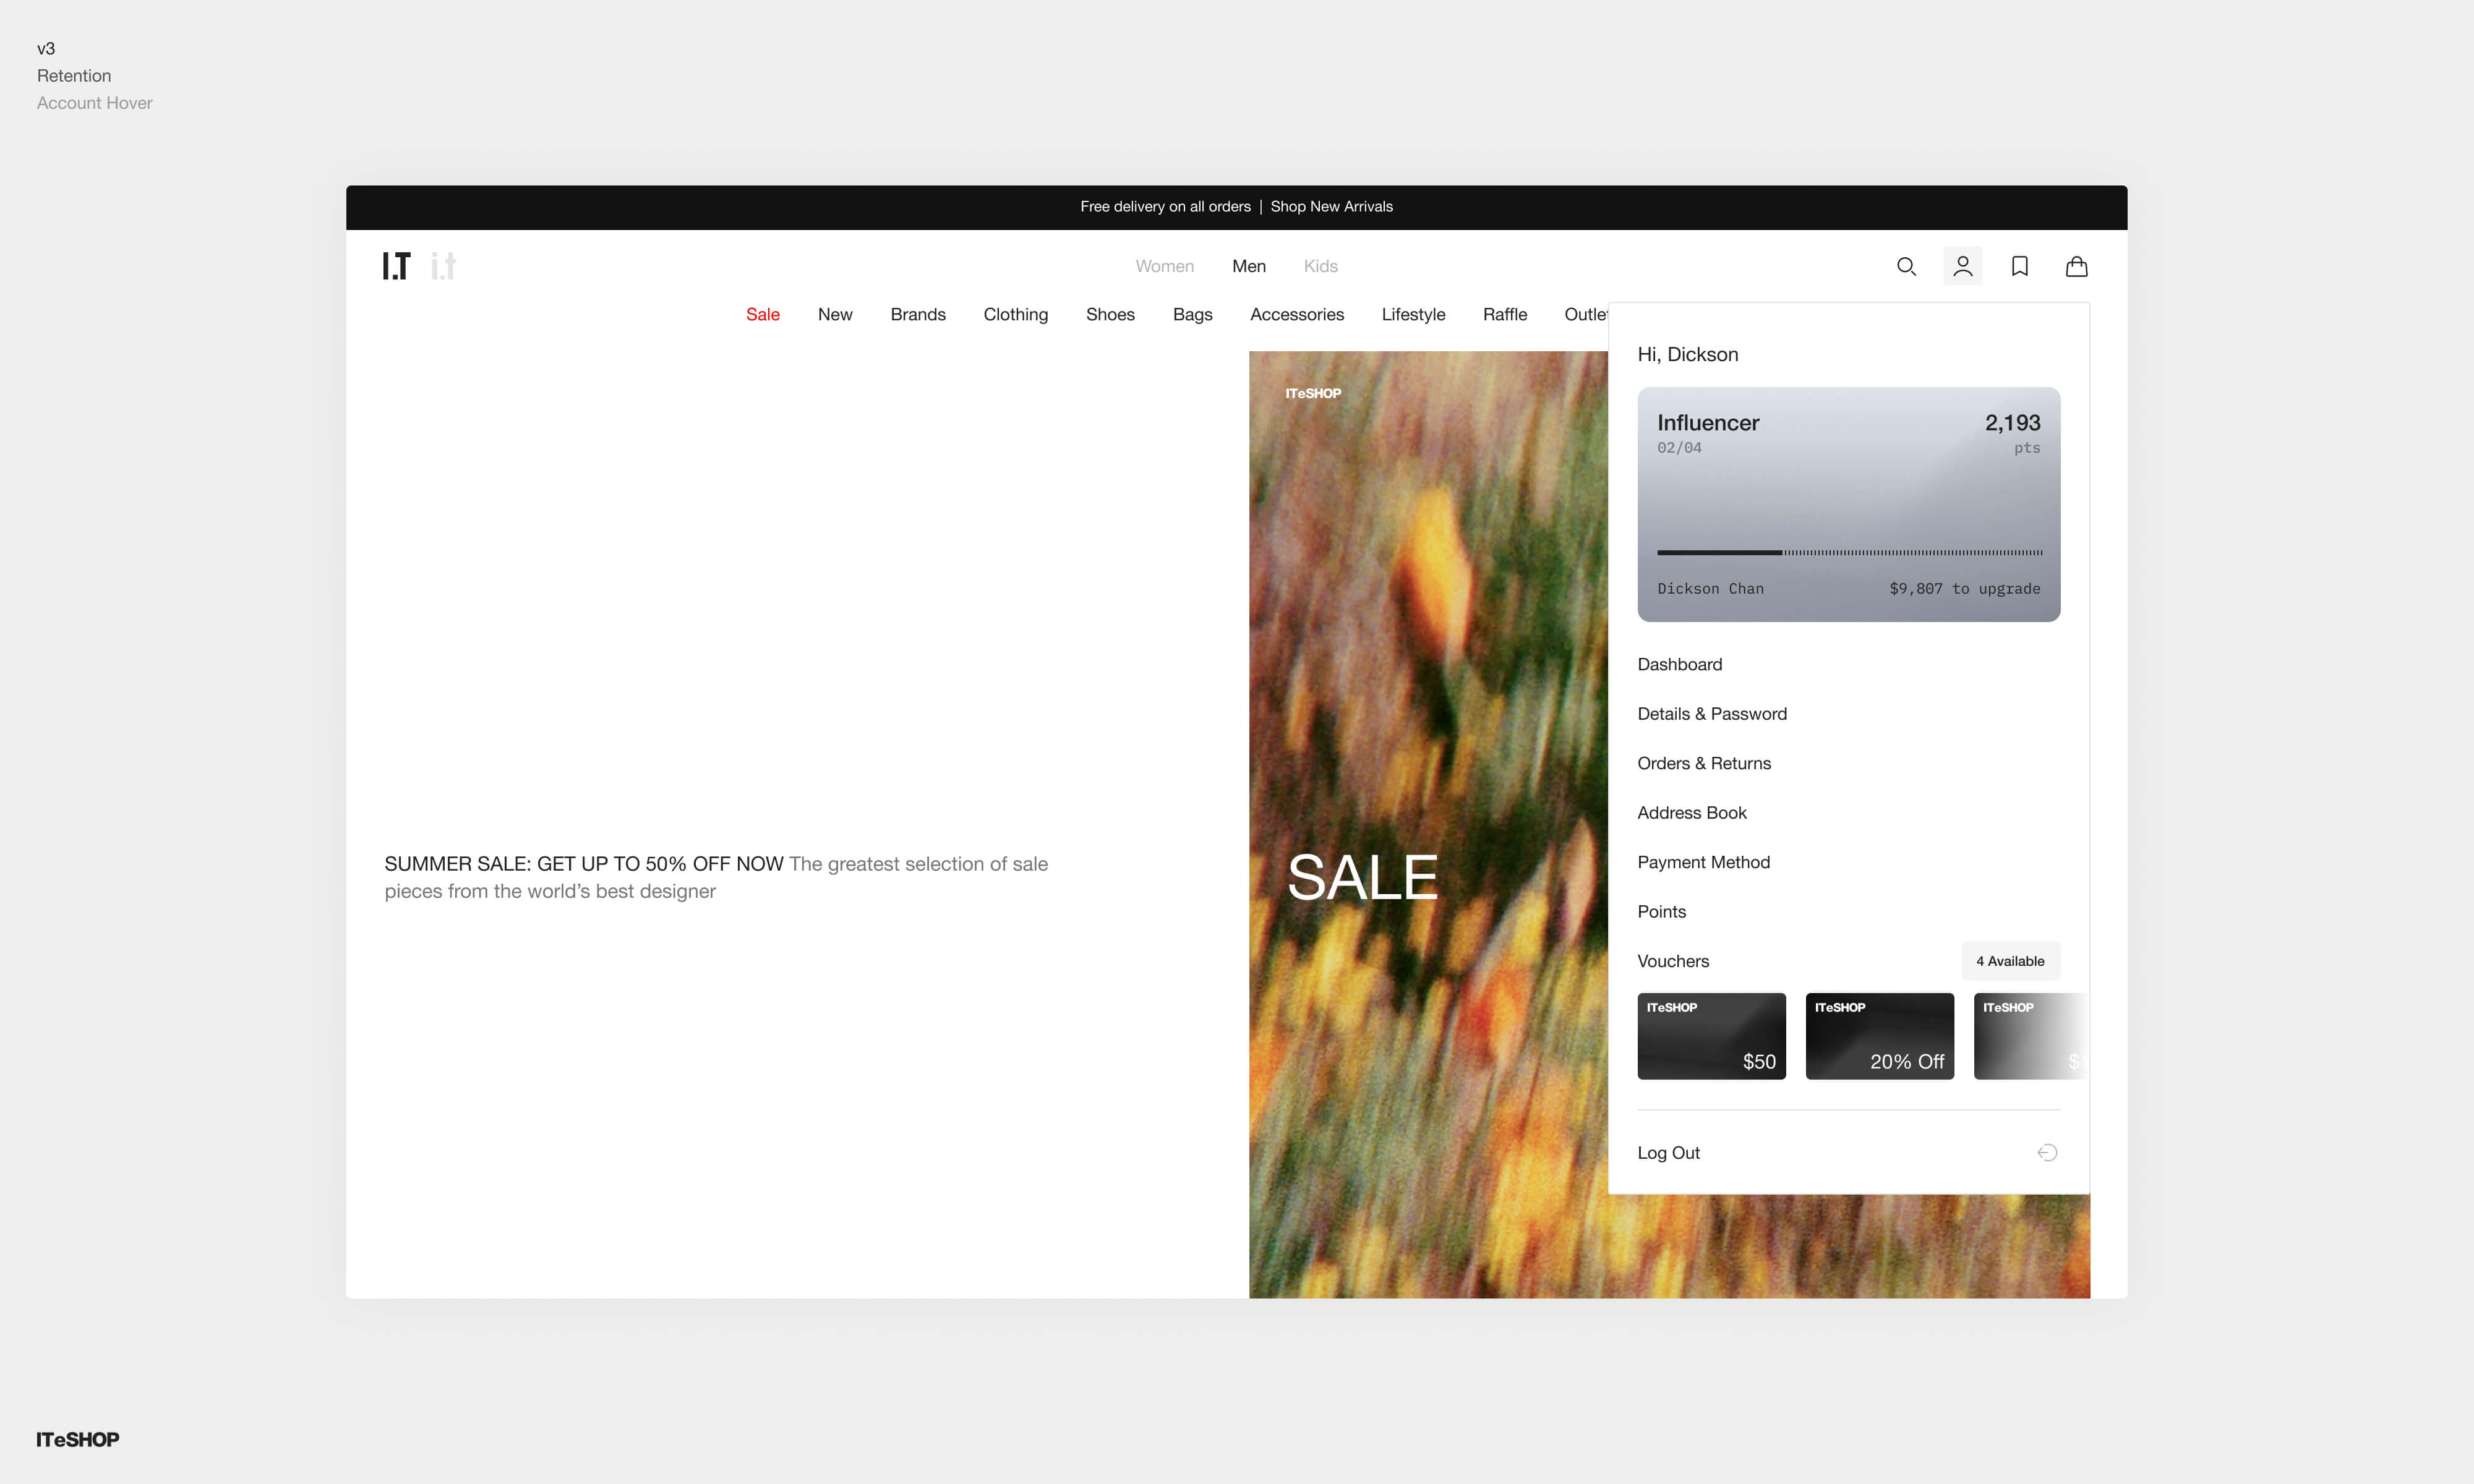Select the Men department tab
Image resolution: width=2474 pixels, height=1484 pixels.
click(1248, 266)
